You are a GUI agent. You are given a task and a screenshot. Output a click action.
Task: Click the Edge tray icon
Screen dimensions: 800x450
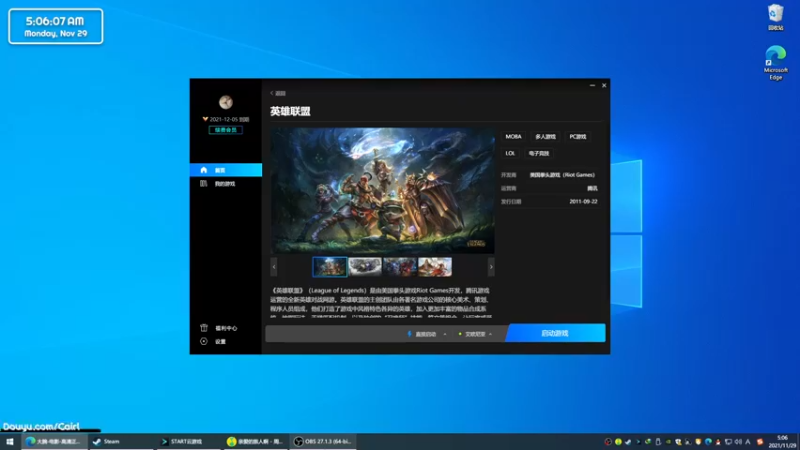[708, 442]
